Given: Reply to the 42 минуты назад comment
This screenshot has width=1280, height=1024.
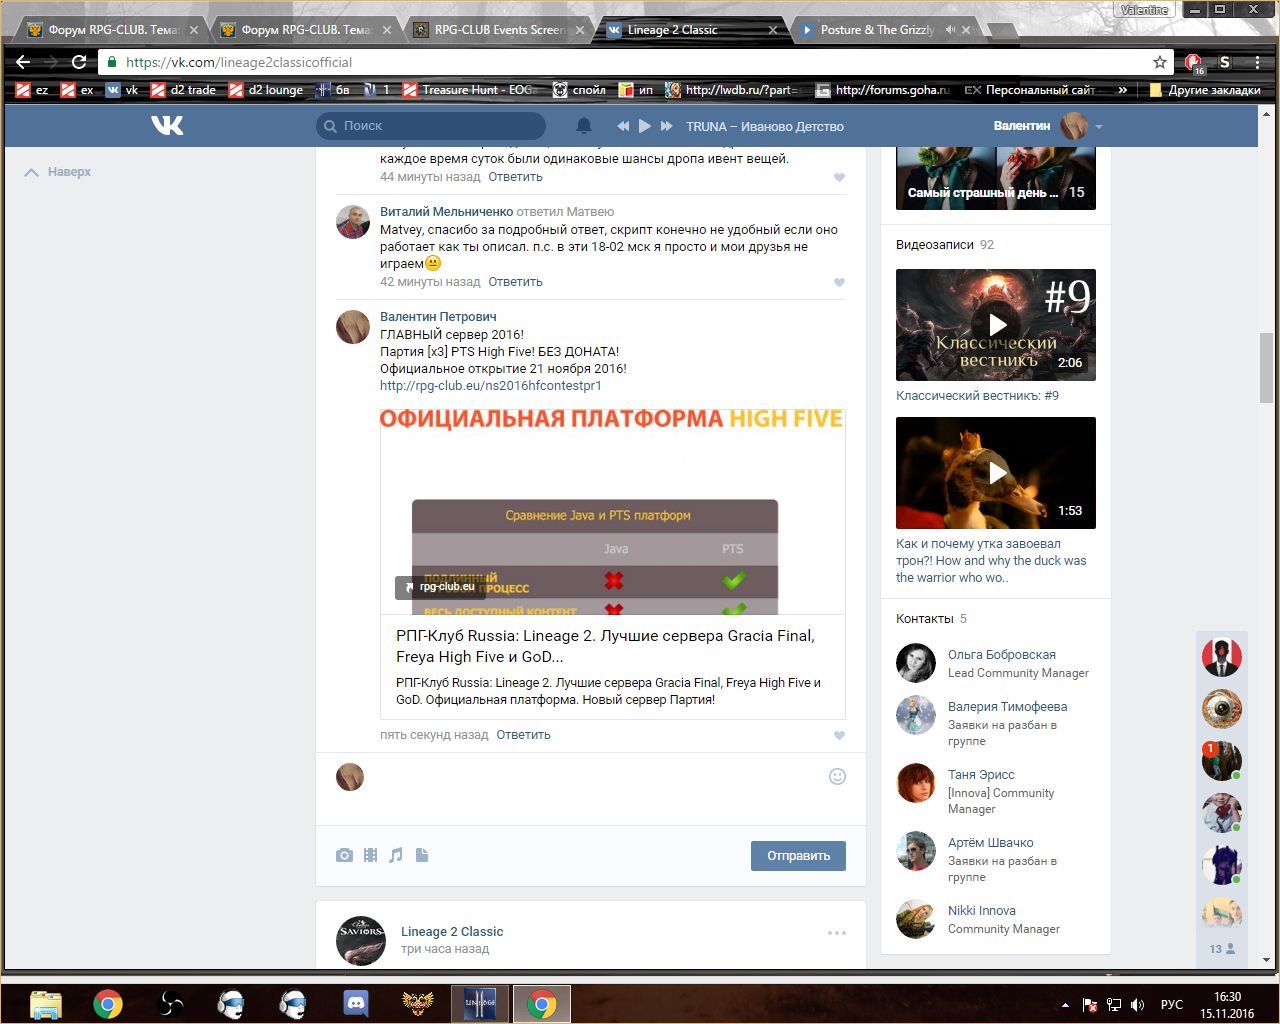Looking at the screenshot, I should [x=515, y=282].
